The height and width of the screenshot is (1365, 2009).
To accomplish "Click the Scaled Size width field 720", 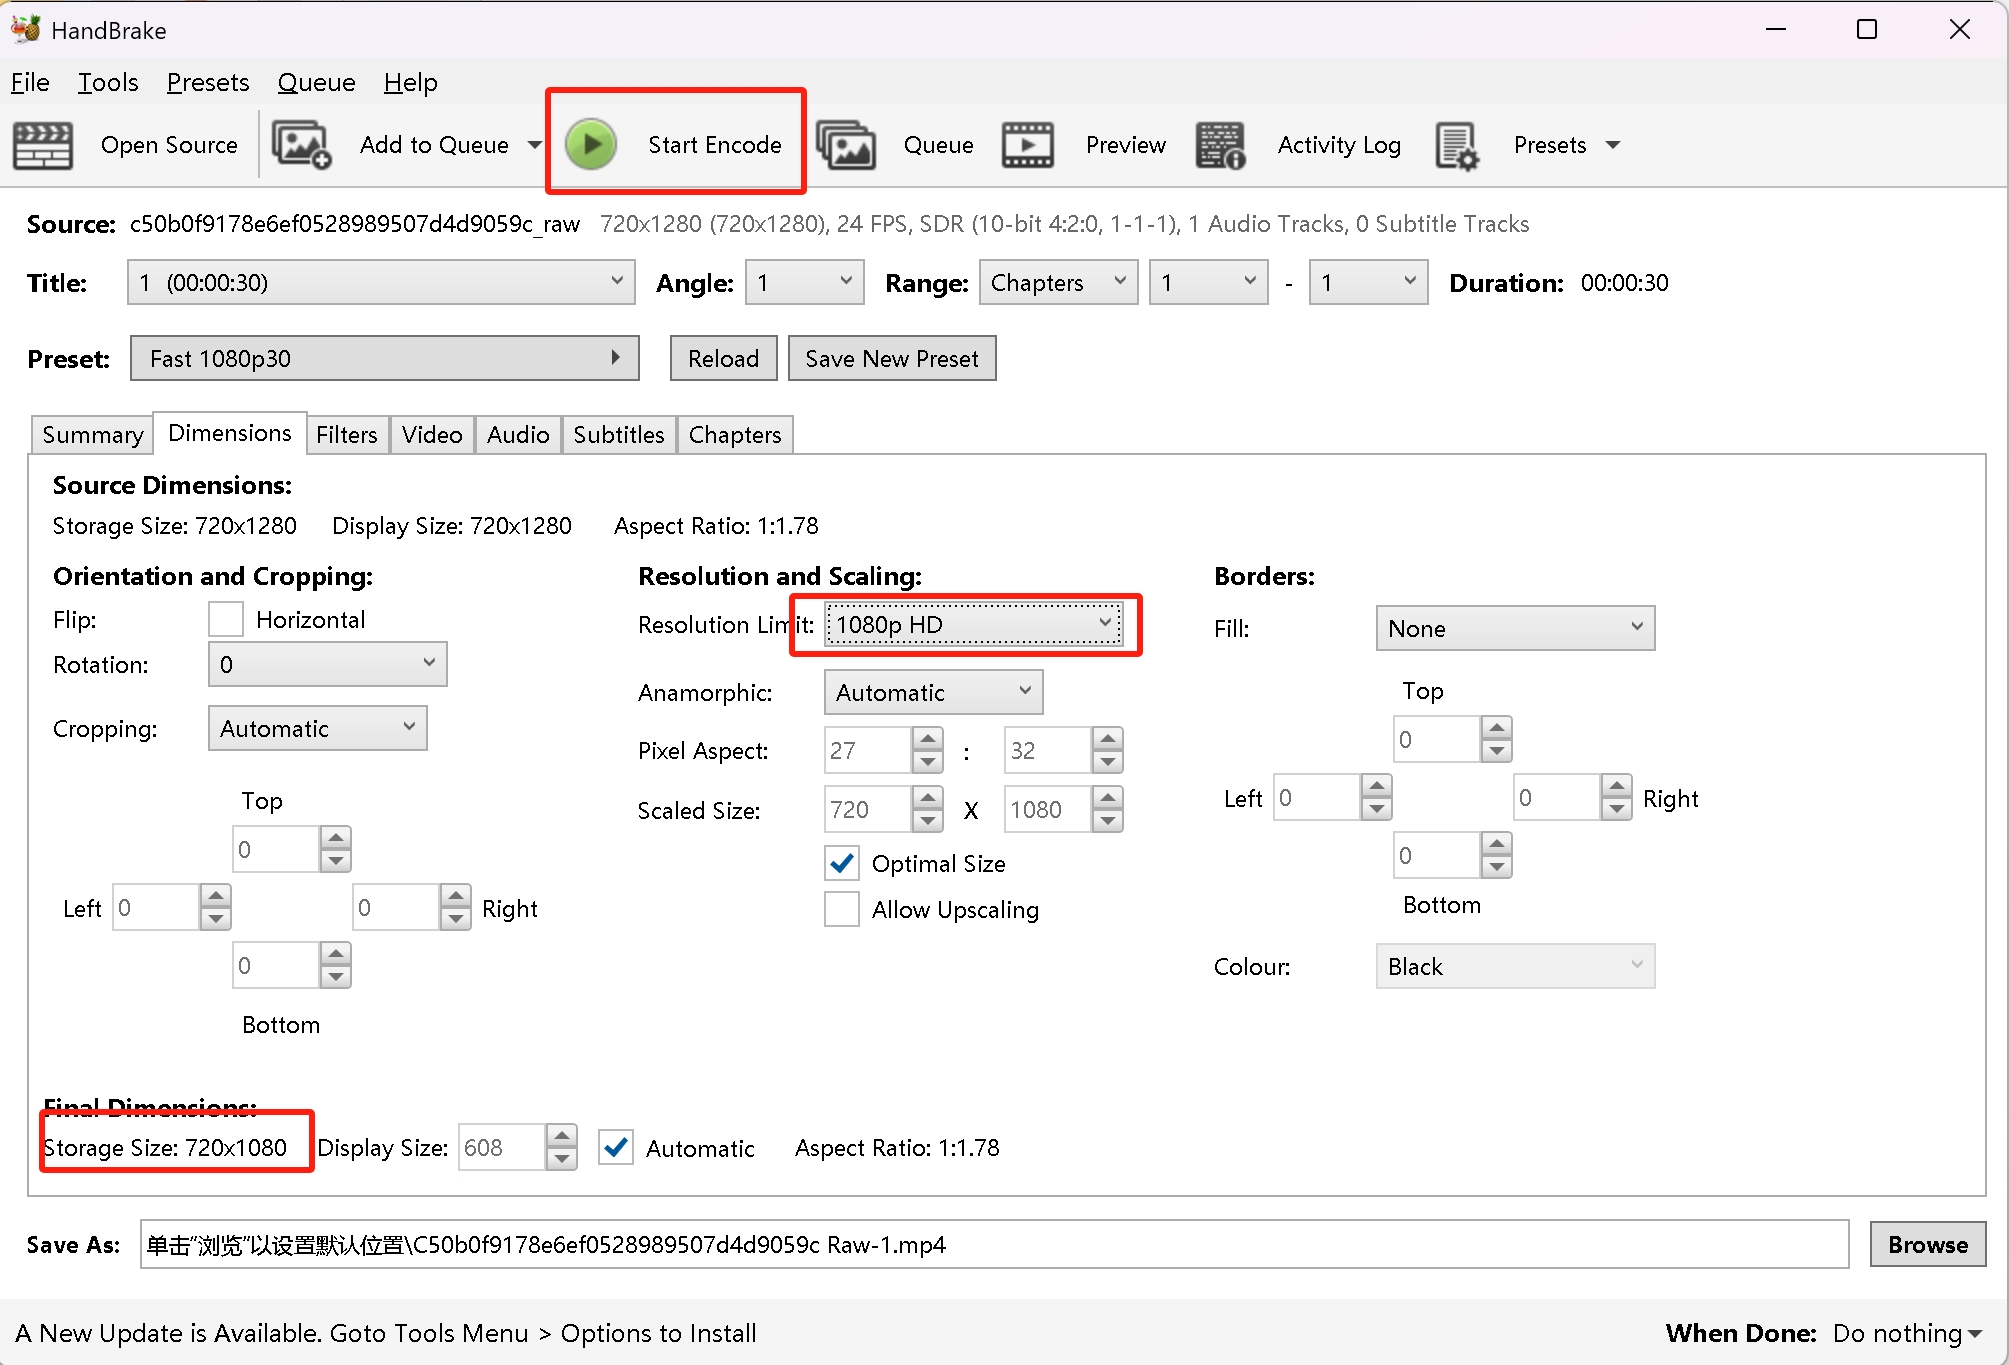I will [868, 810].
